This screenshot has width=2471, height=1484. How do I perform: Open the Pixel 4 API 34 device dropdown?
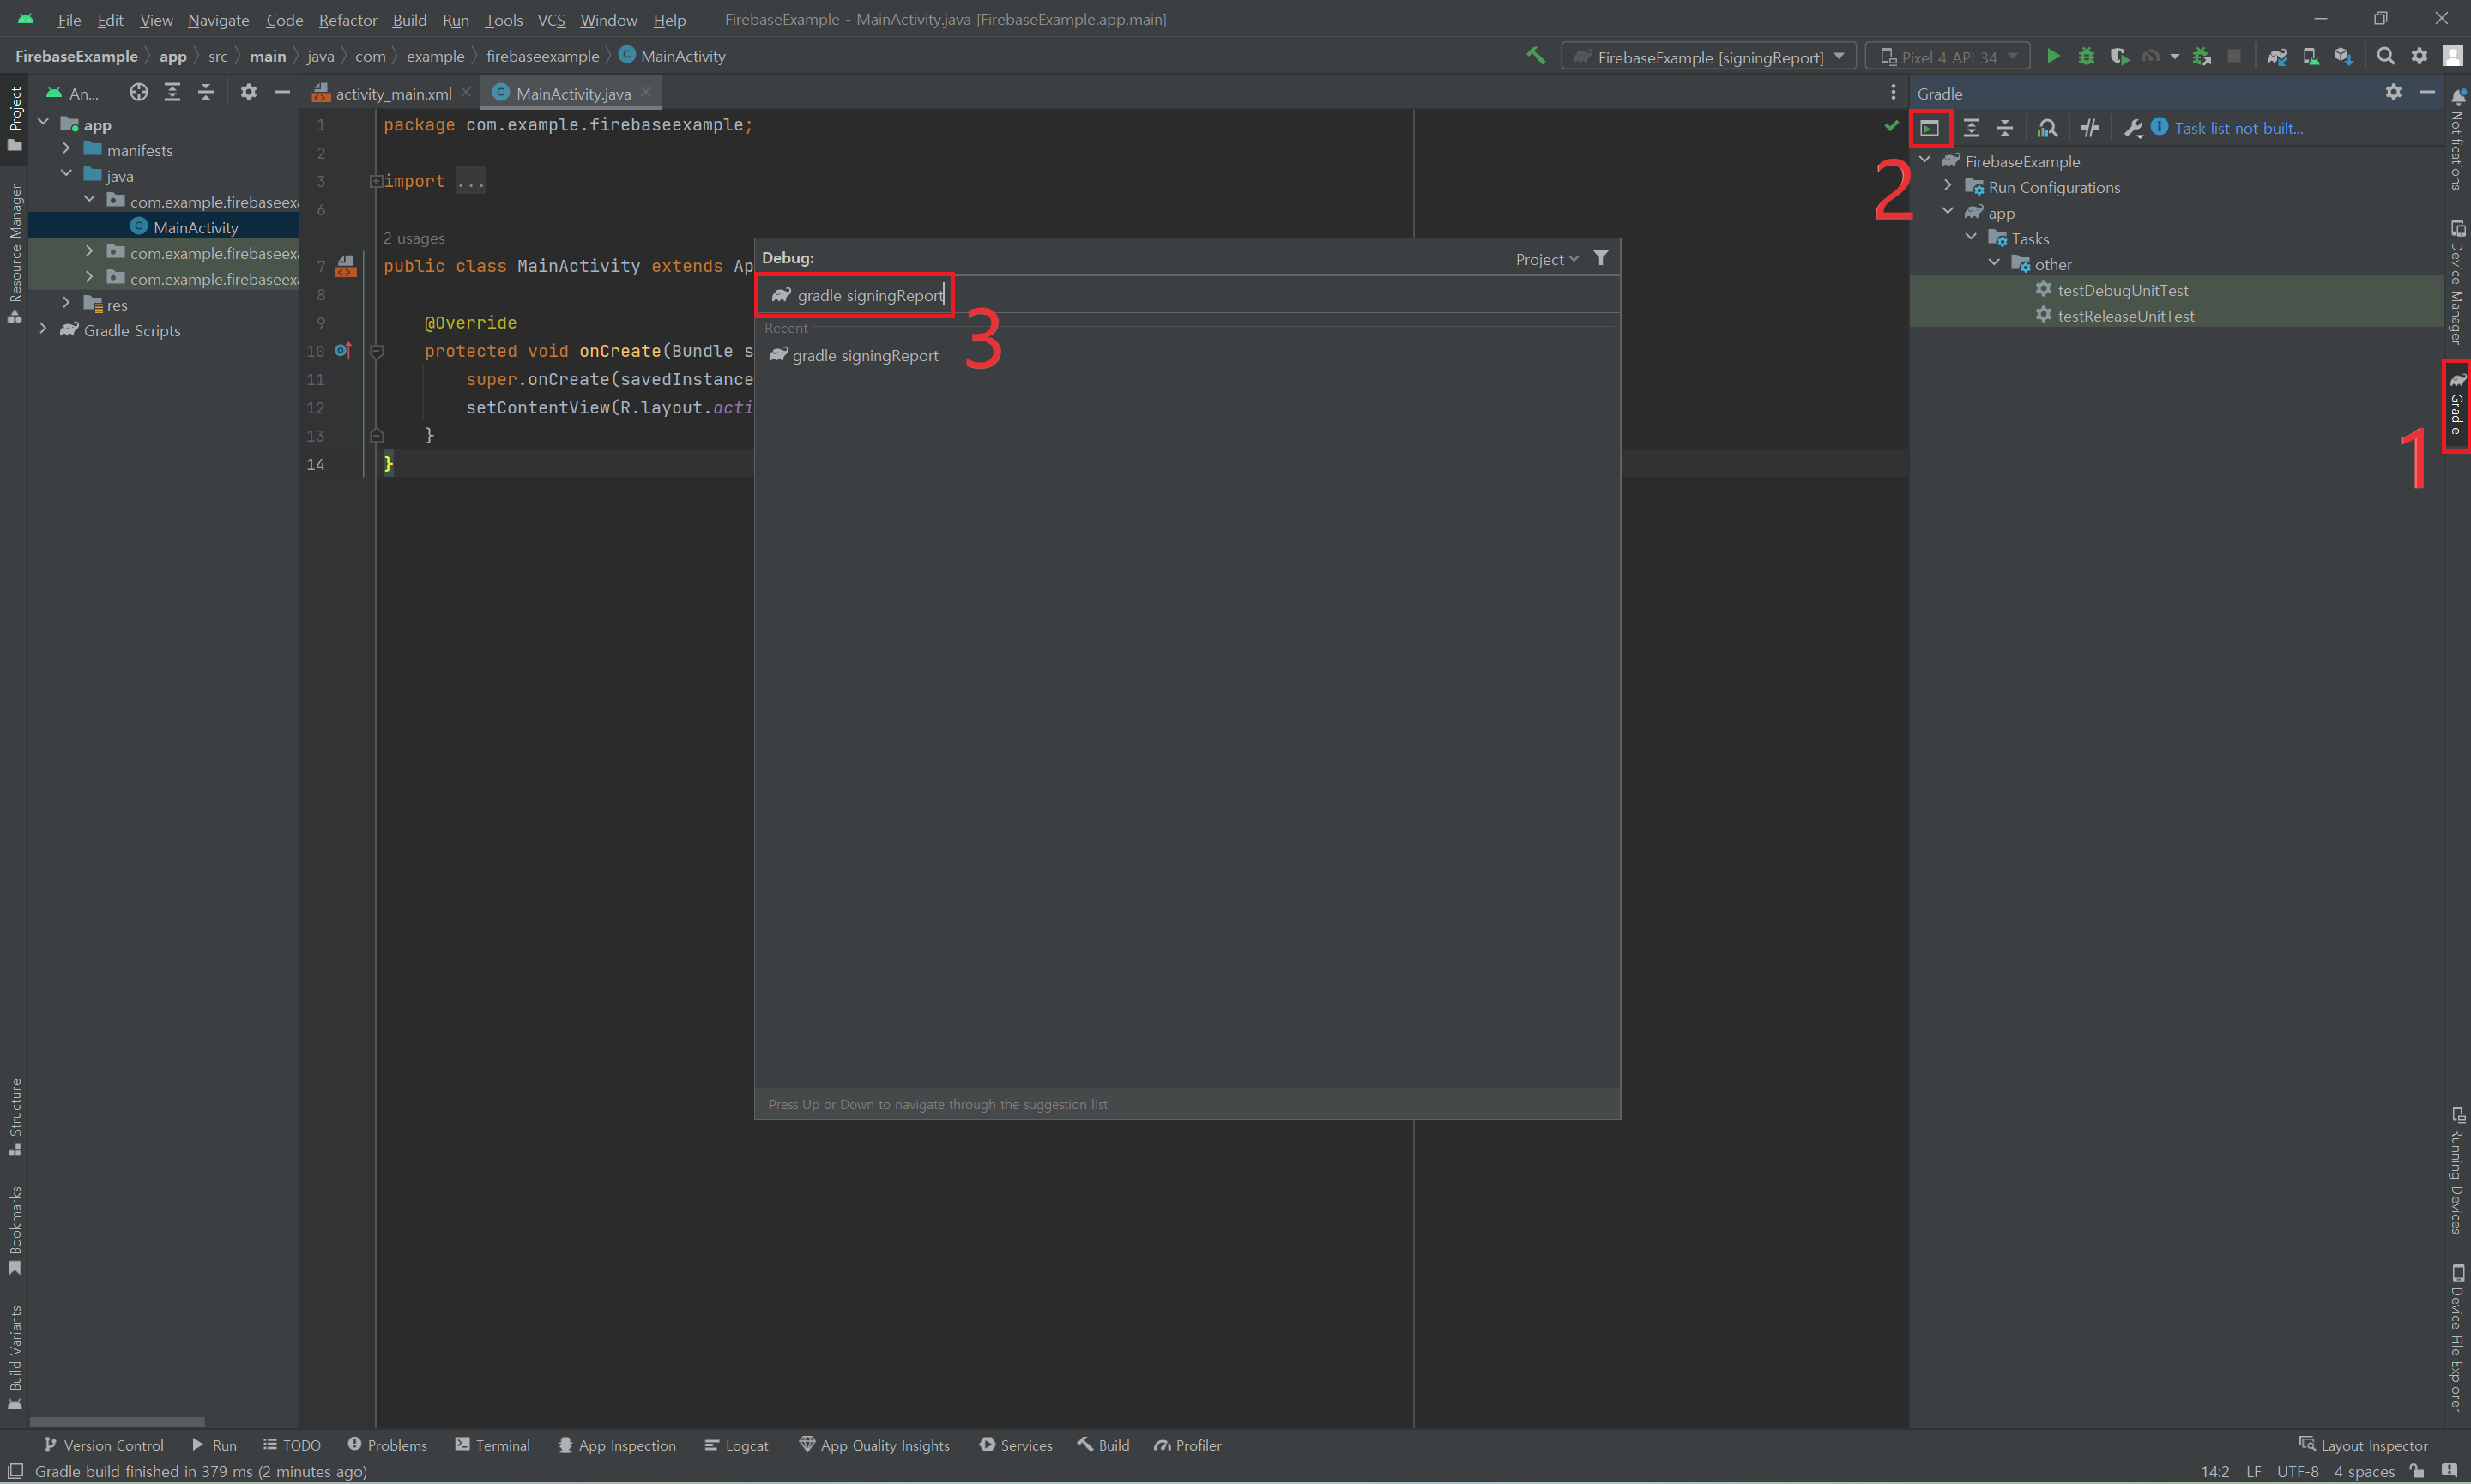click(x=1947, y=56)
